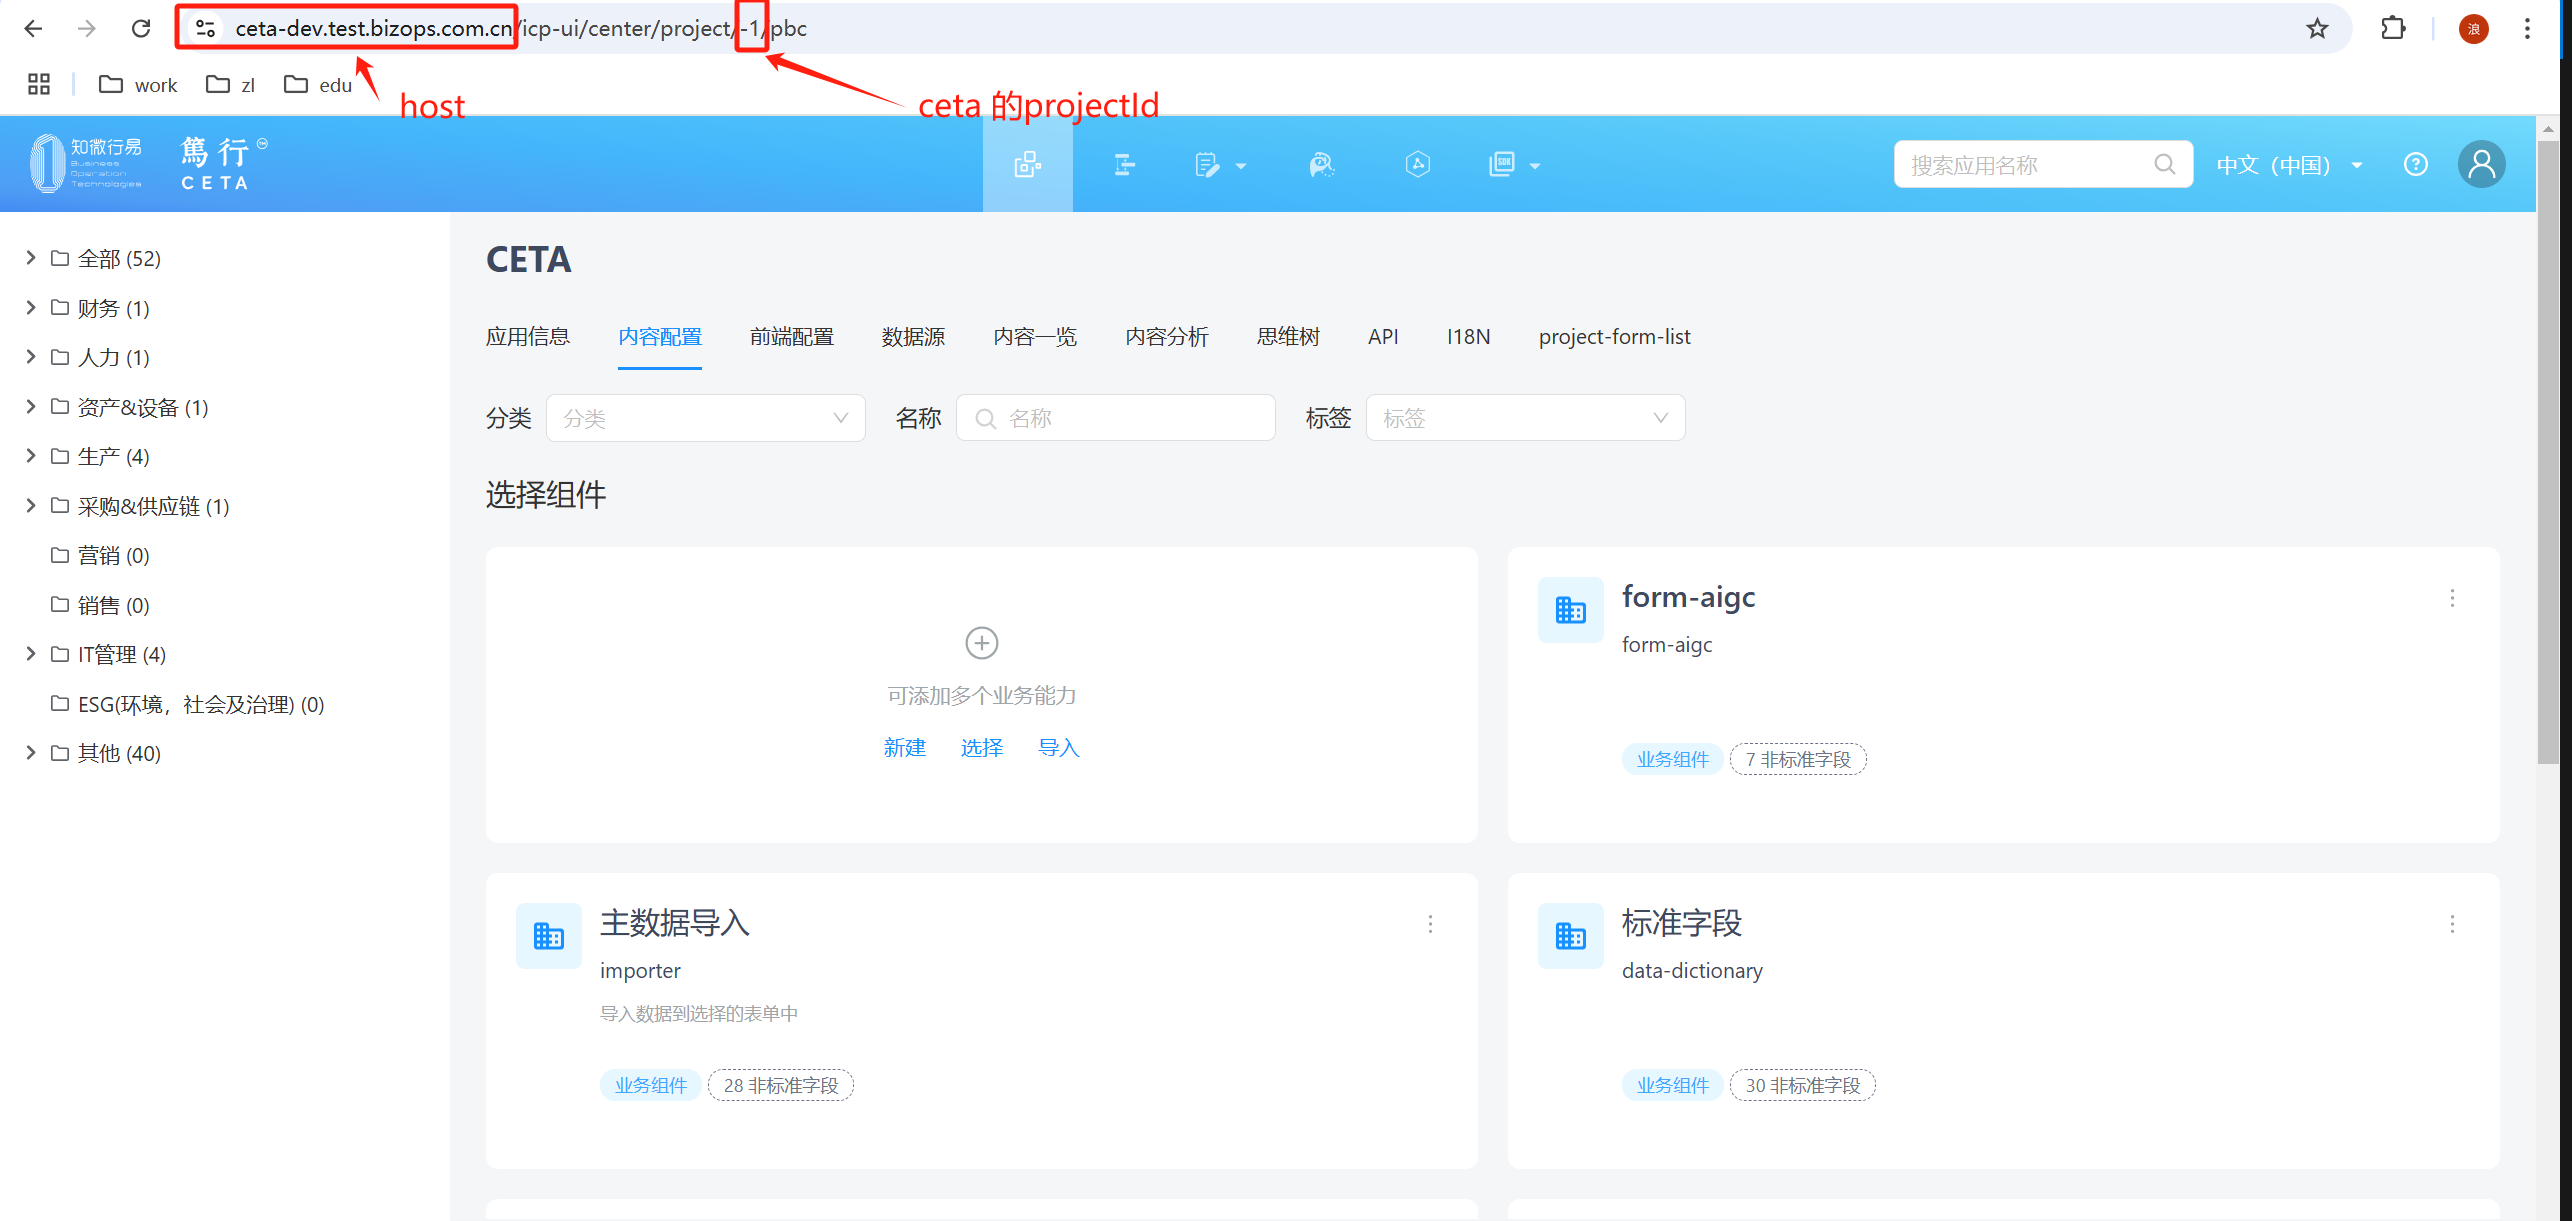This screenshot has height=1221, width=2572.
Task: Open the SDK nav dropdown
Action: [1514, 164]
